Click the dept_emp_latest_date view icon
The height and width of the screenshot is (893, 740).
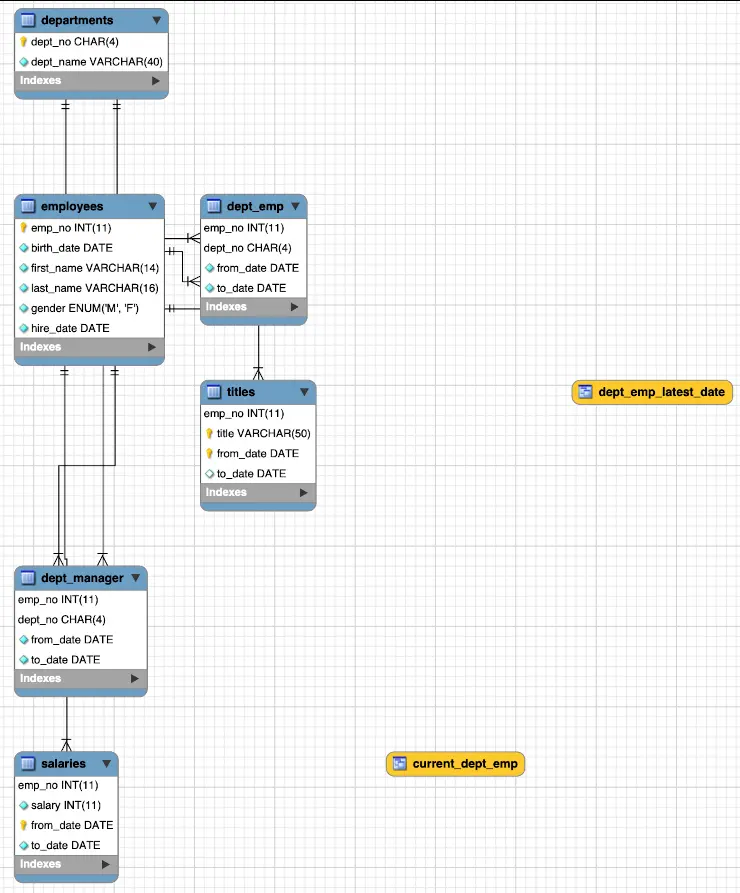[585, 392]
